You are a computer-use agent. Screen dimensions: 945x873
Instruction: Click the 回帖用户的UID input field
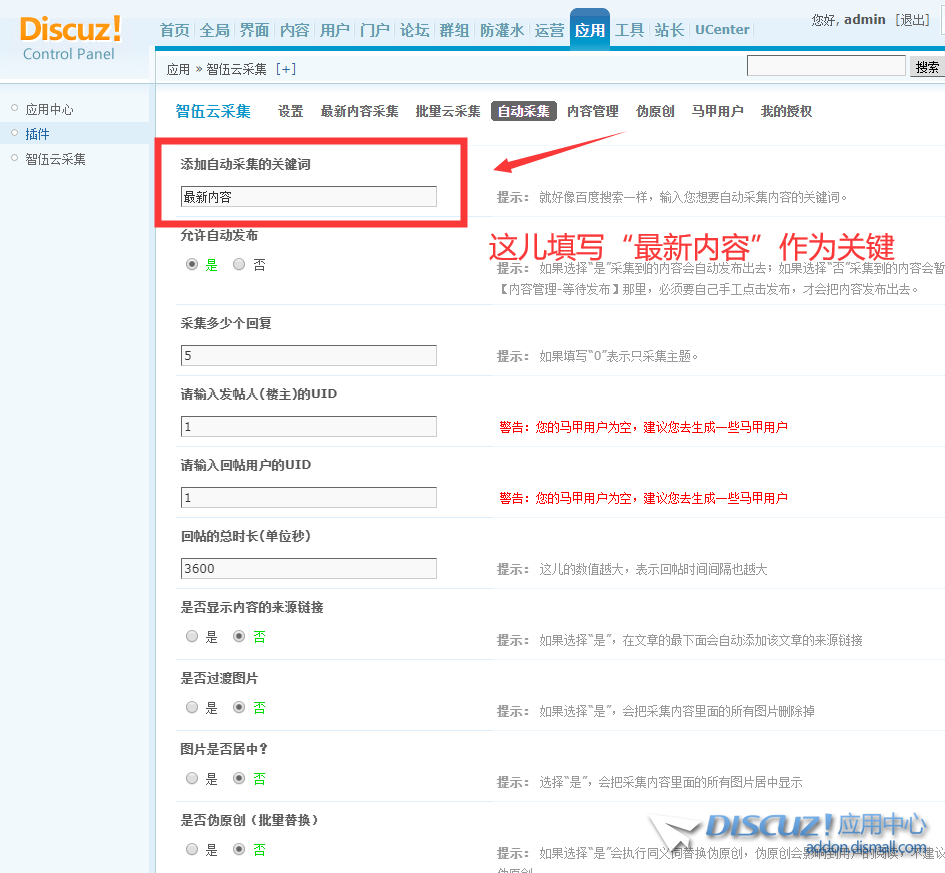tap(309, 498)
